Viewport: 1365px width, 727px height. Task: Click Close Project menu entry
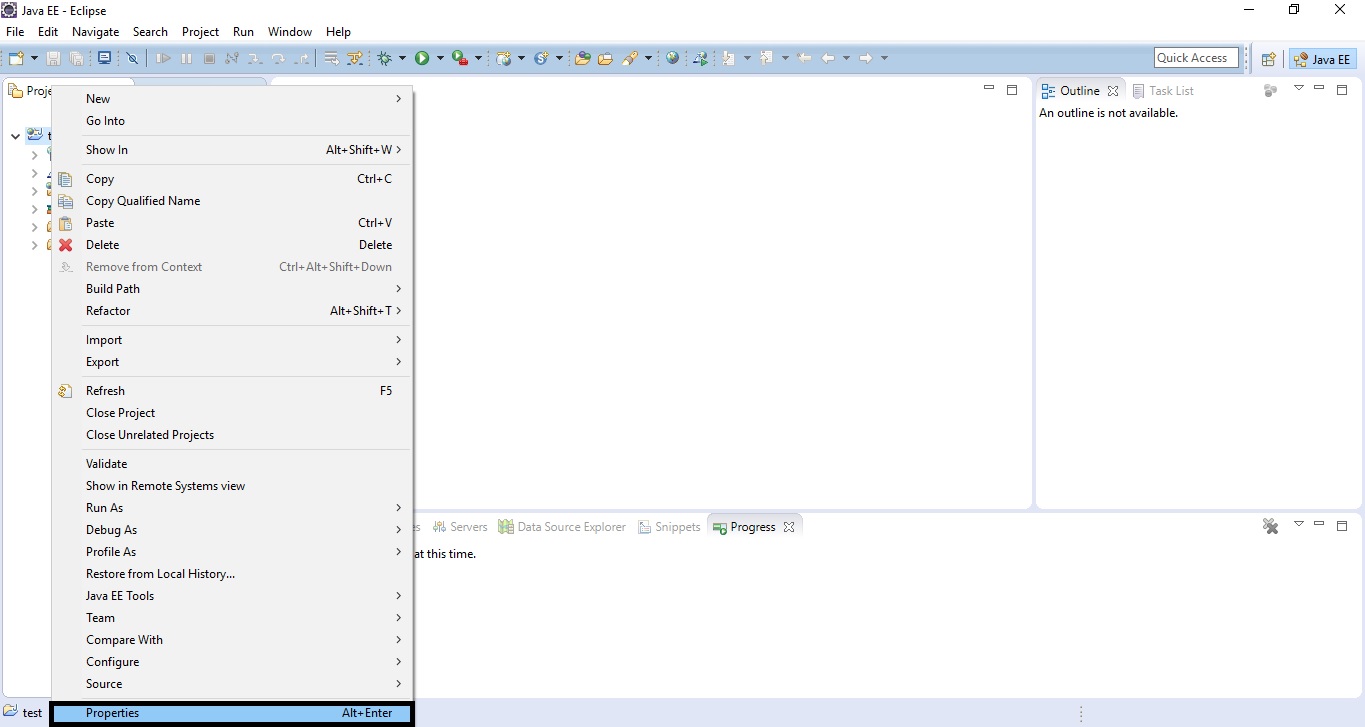click(232, 413)
